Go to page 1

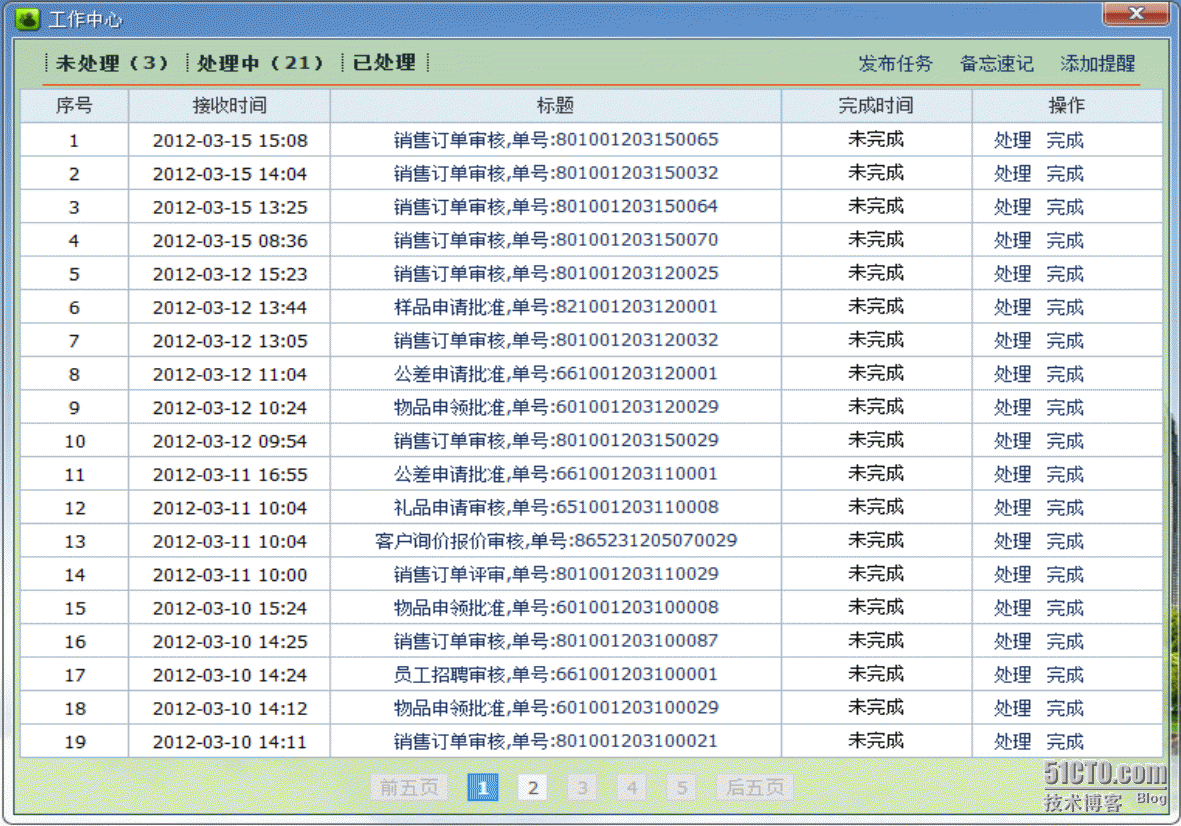tap(483, 788)
